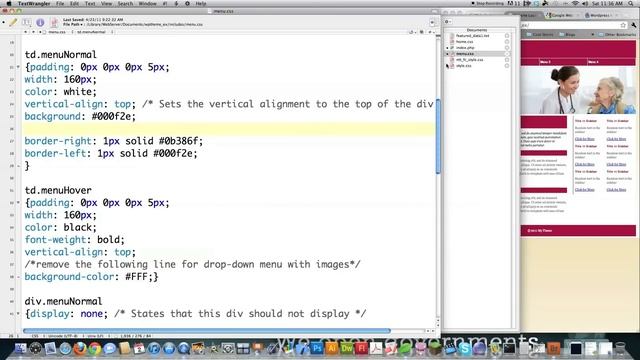Screen dimensions: 640x360
Task: Click the nurse photo banner in browser
Action: (578, 90)
